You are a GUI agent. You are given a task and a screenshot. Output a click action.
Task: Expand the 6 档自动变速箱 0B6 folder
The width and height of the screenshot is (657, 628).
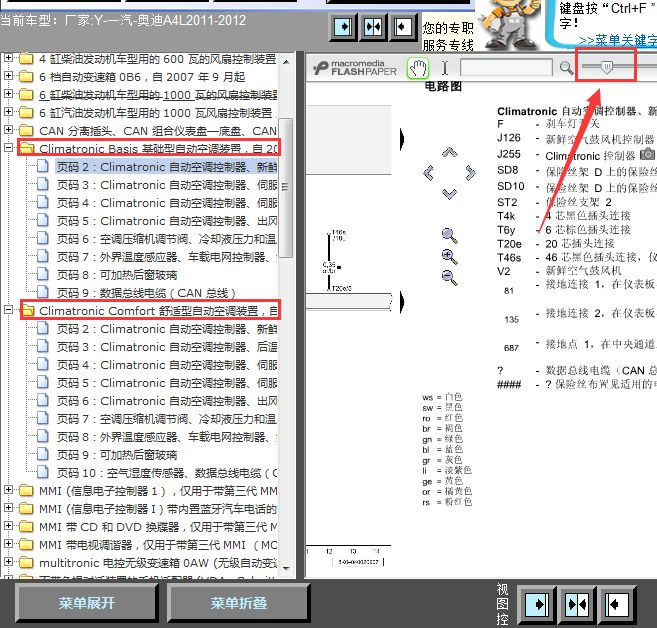(8, 76)
